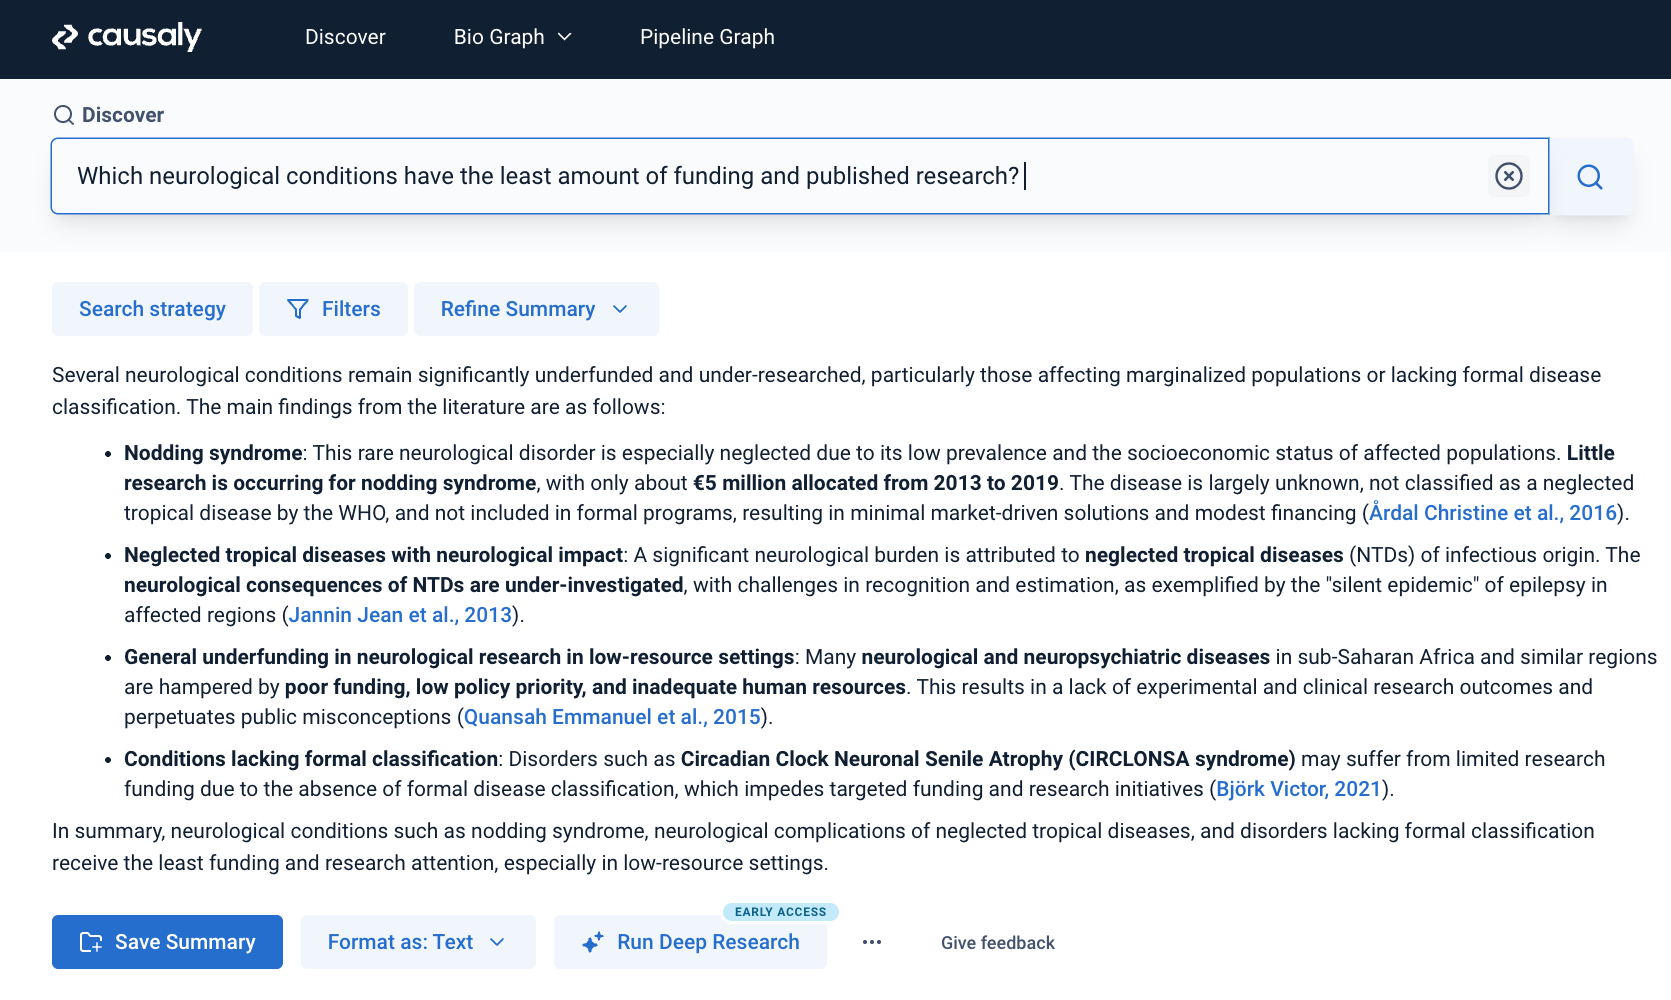Click the Causaly logo
Screen dimensions: 1671x1000
point(126,37)
